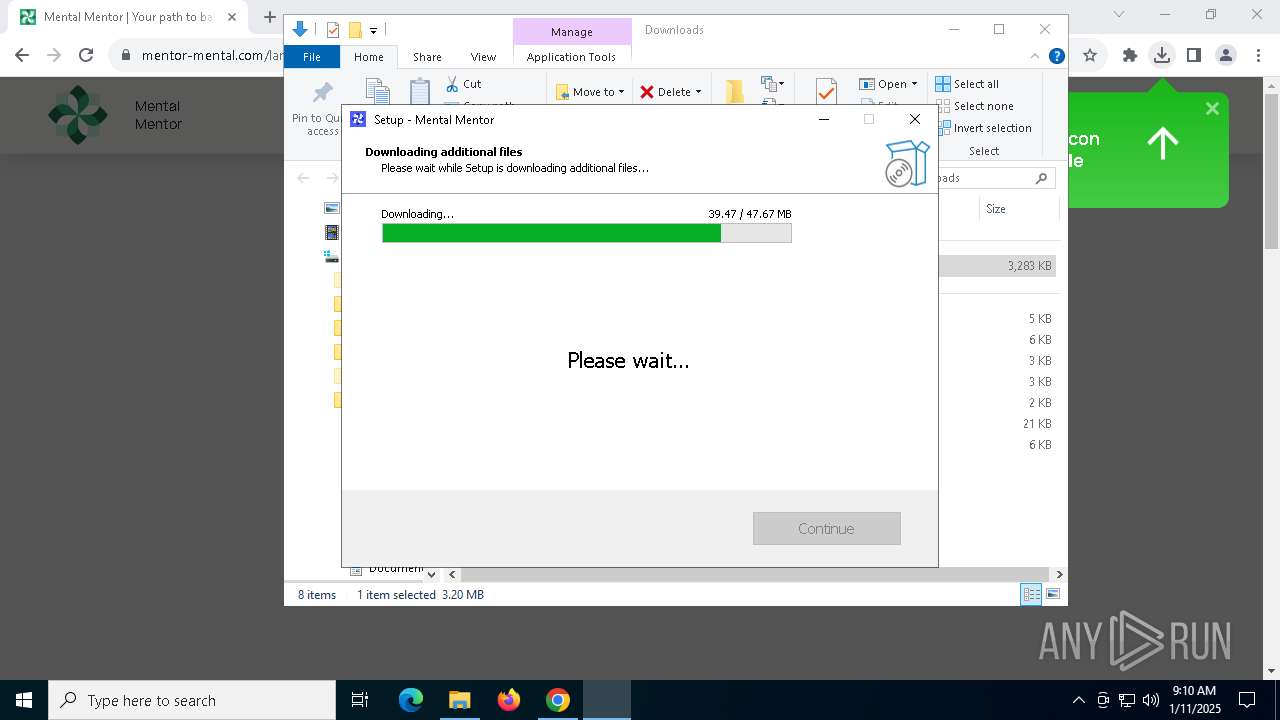Launch Microsoft Edge from taskbar

(x=411, y=700)
